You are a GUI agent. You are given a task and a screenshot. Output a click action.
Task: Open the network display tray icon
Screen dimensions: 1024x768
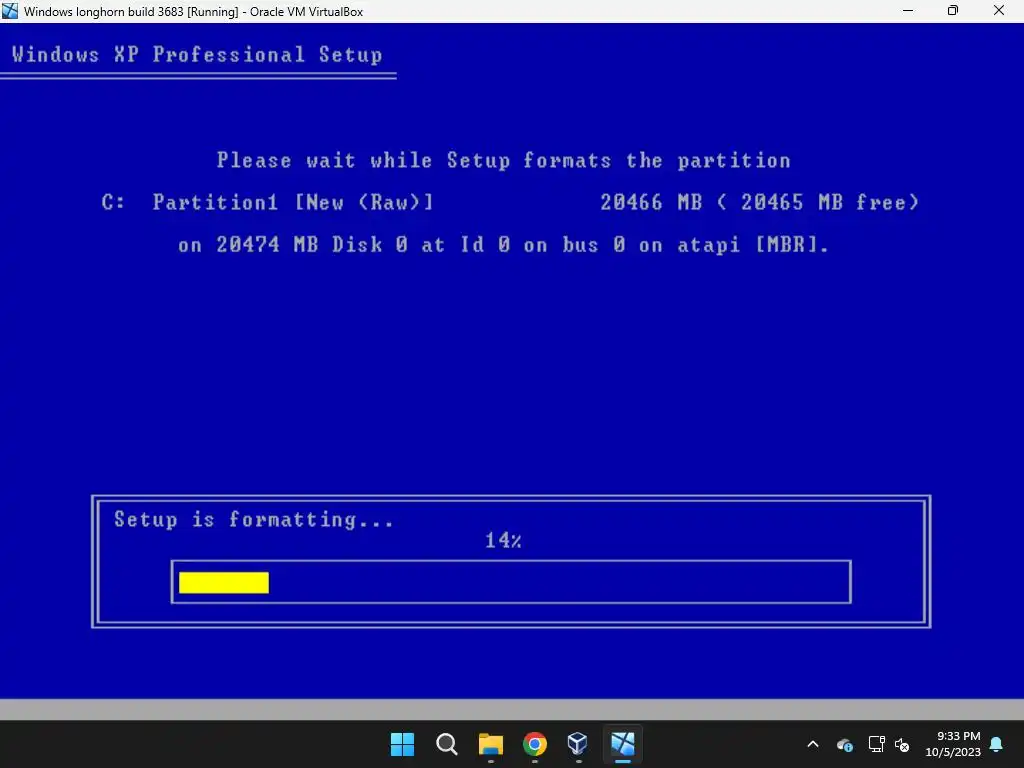pos(876,744)
